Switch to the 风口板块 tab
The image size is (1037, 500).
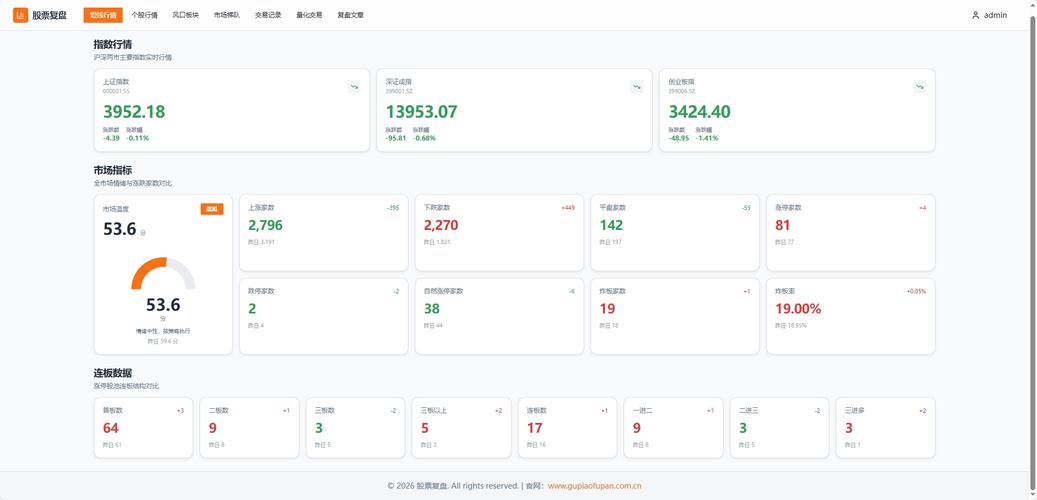(x=185, y=15)
